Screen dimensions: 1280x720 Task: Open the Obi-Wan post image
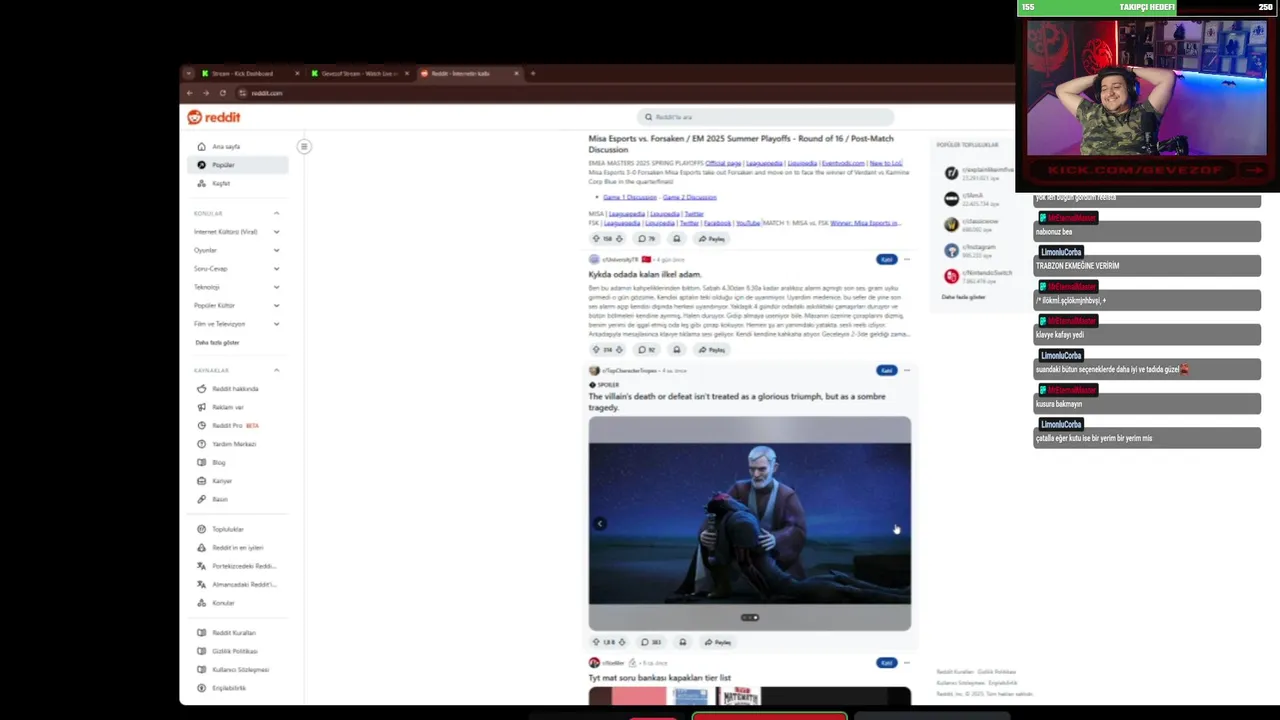(750, 523)
